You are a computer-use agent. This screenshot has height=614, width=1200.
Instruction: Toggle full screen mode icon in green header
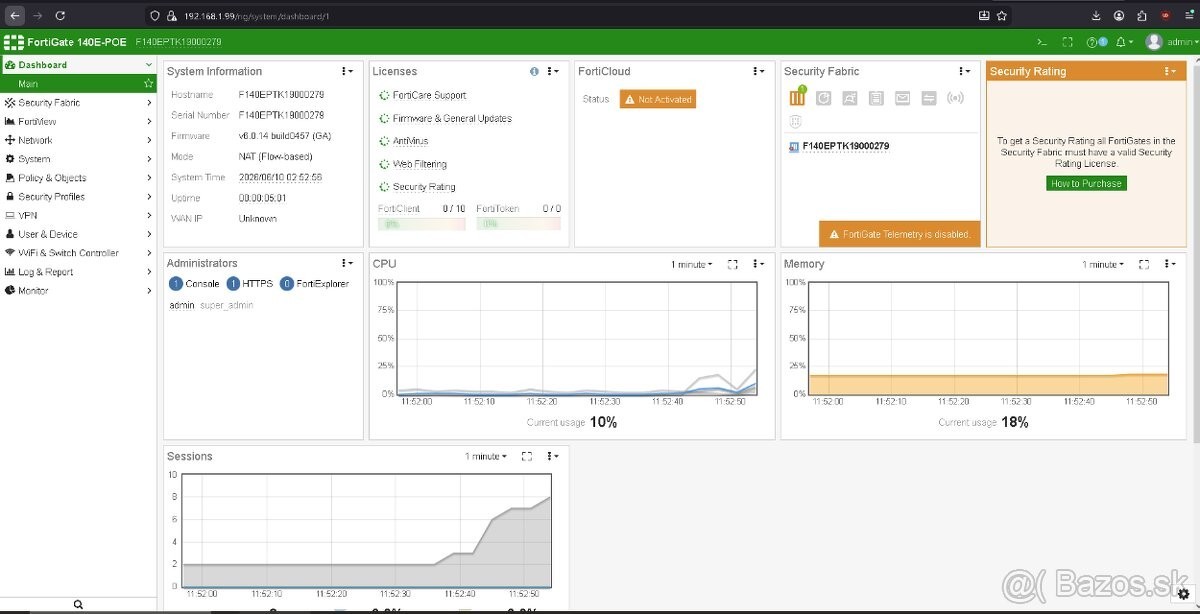pyautogui.click(x=1068, y=42)
